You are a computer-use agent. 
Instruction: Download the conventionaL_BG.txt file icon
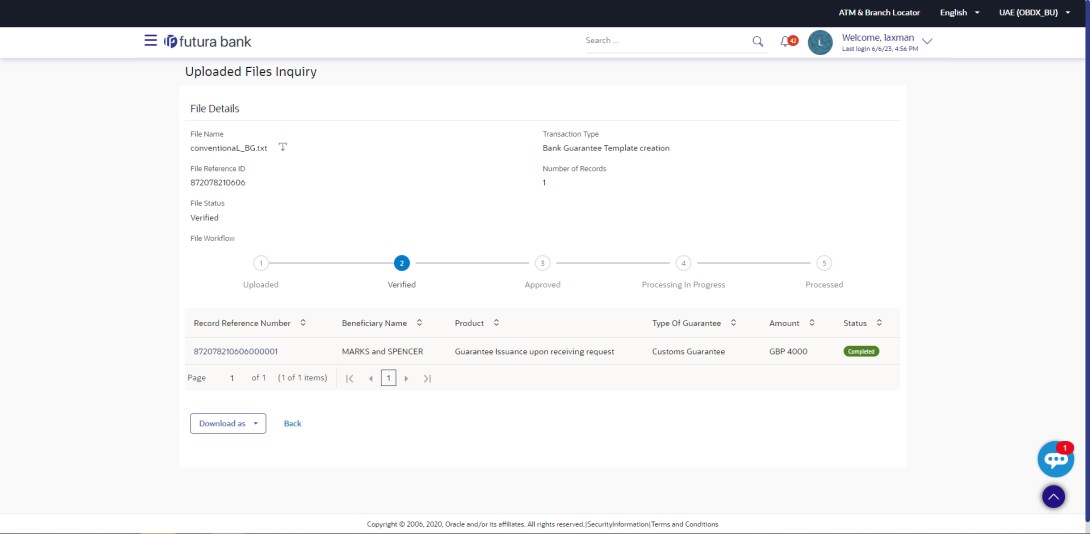tap(283, 147)
